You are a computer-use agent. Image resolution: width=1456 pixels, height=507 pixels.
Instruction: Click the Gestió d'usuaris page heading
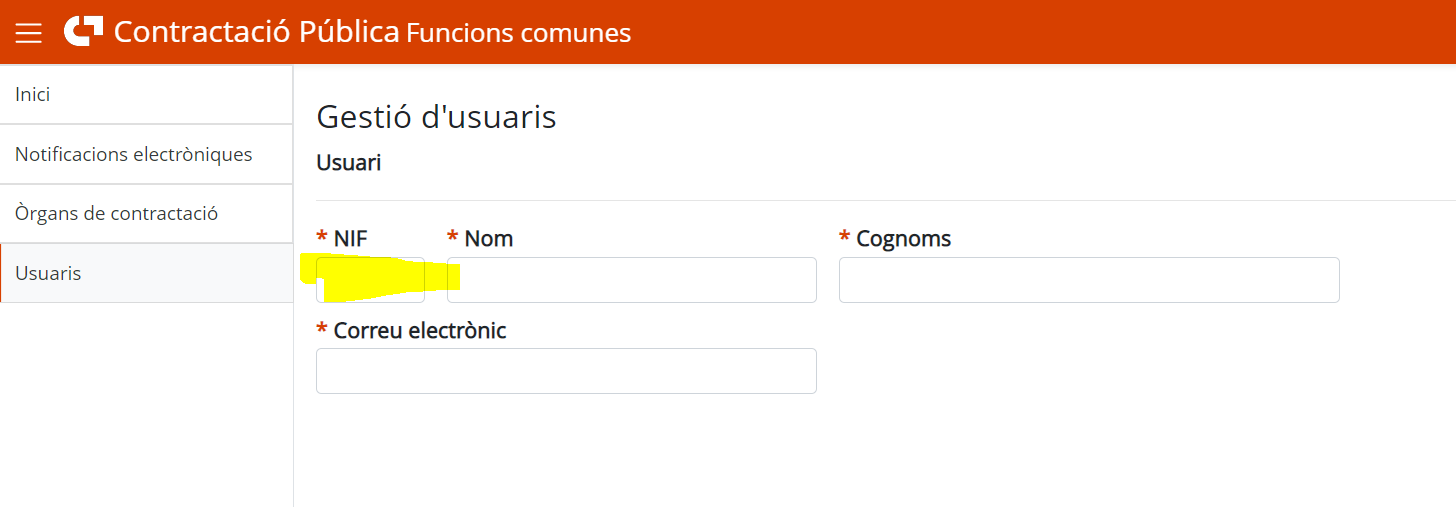[436, 117]
